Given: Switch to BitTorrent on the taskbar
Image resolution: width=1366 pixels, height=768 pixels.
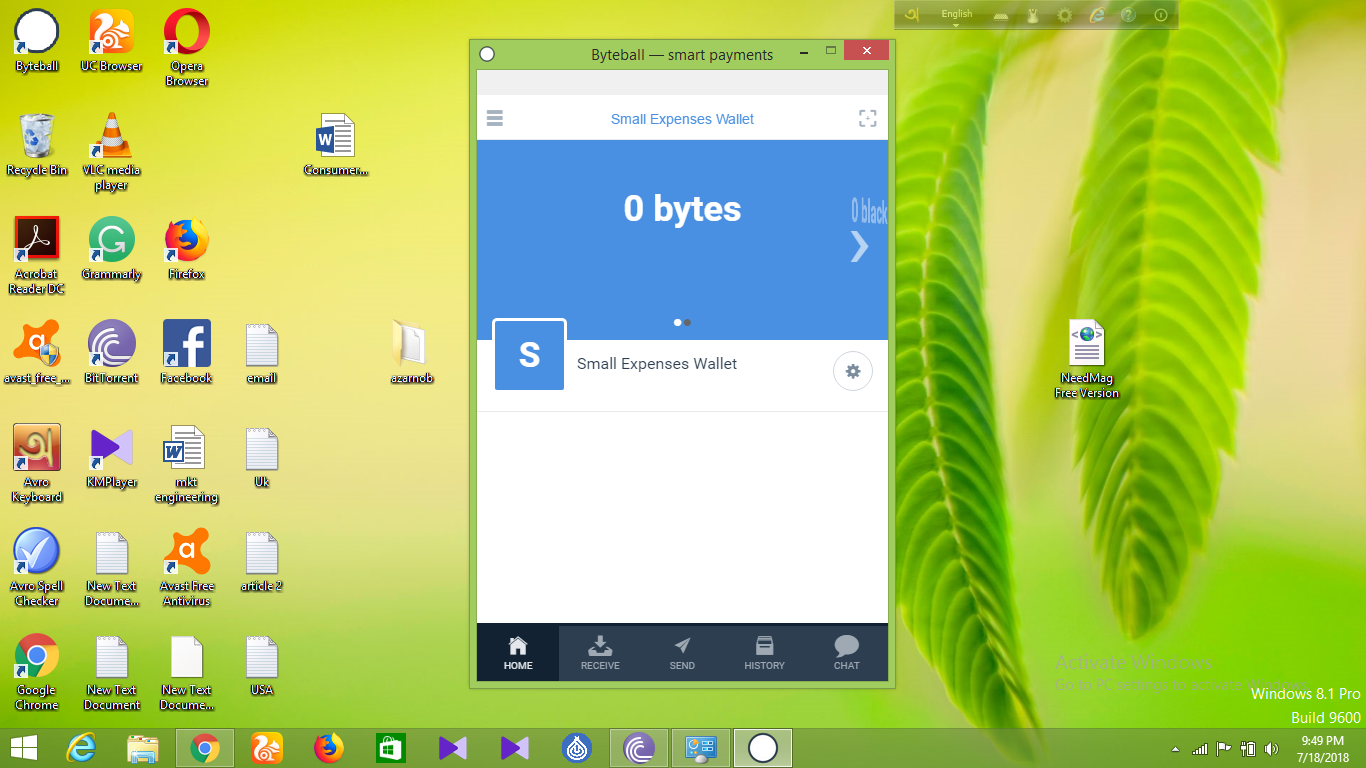Looking at the screenshot, I should coord(639,747).
